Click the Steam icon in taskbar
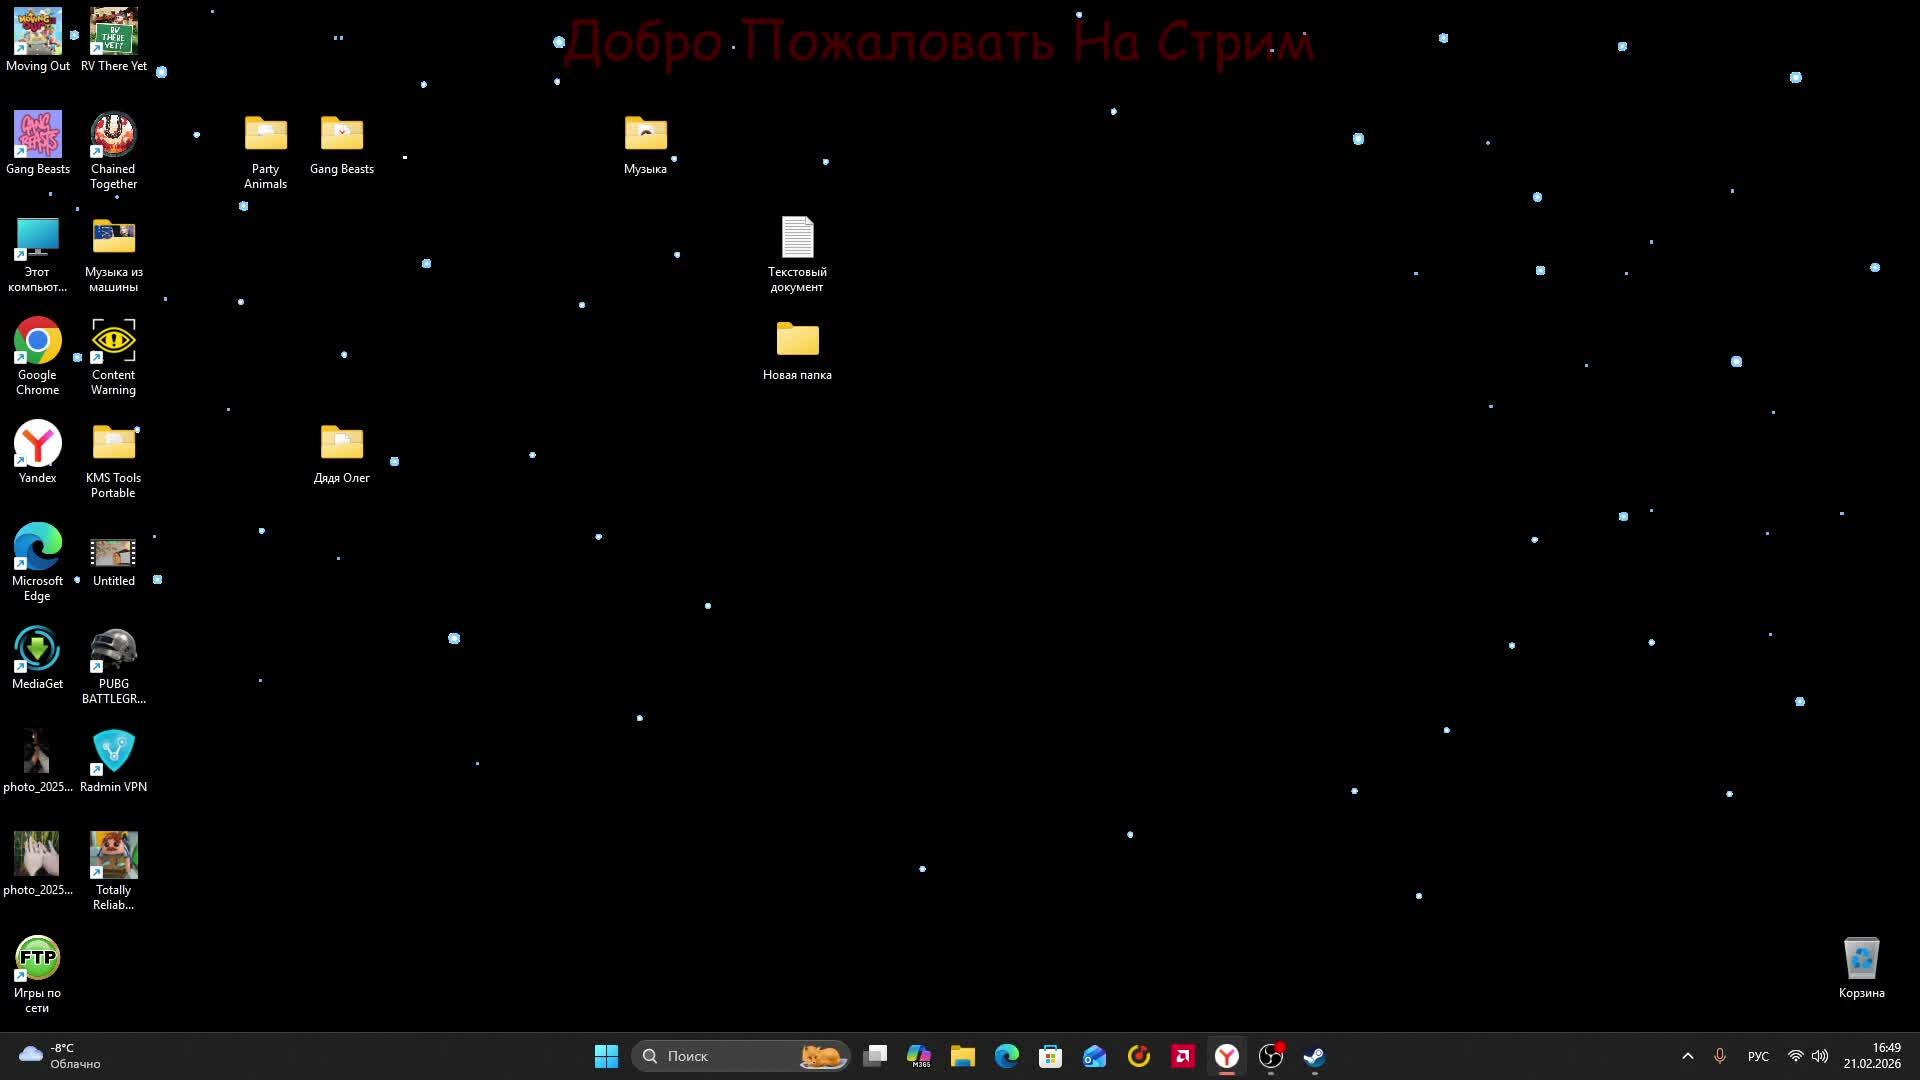The height and width of the screenshot is (1080, 1920). point(1314,1056)
